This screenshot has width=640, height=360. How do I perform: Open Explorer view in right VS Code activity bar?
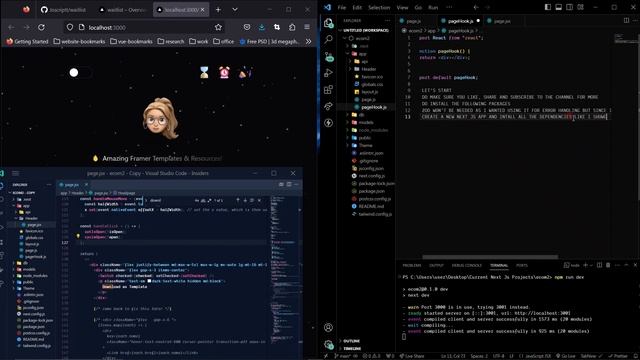[328, 23]
